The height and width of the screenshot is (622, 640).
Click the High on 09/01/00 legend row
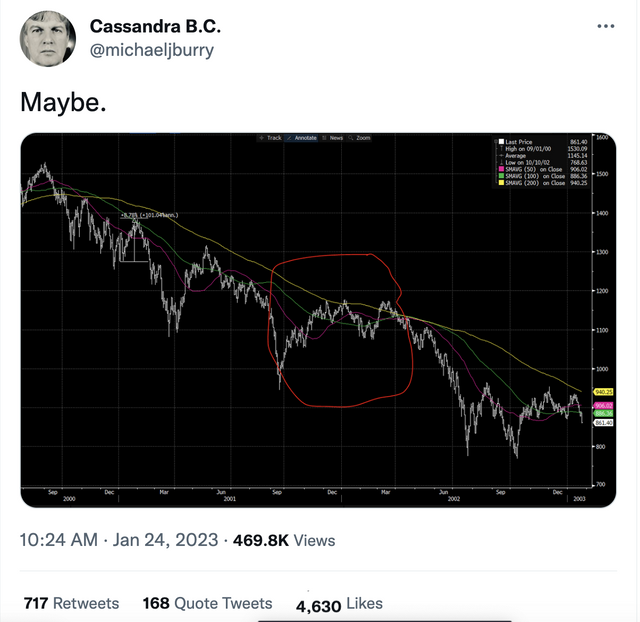pos(542,149)
